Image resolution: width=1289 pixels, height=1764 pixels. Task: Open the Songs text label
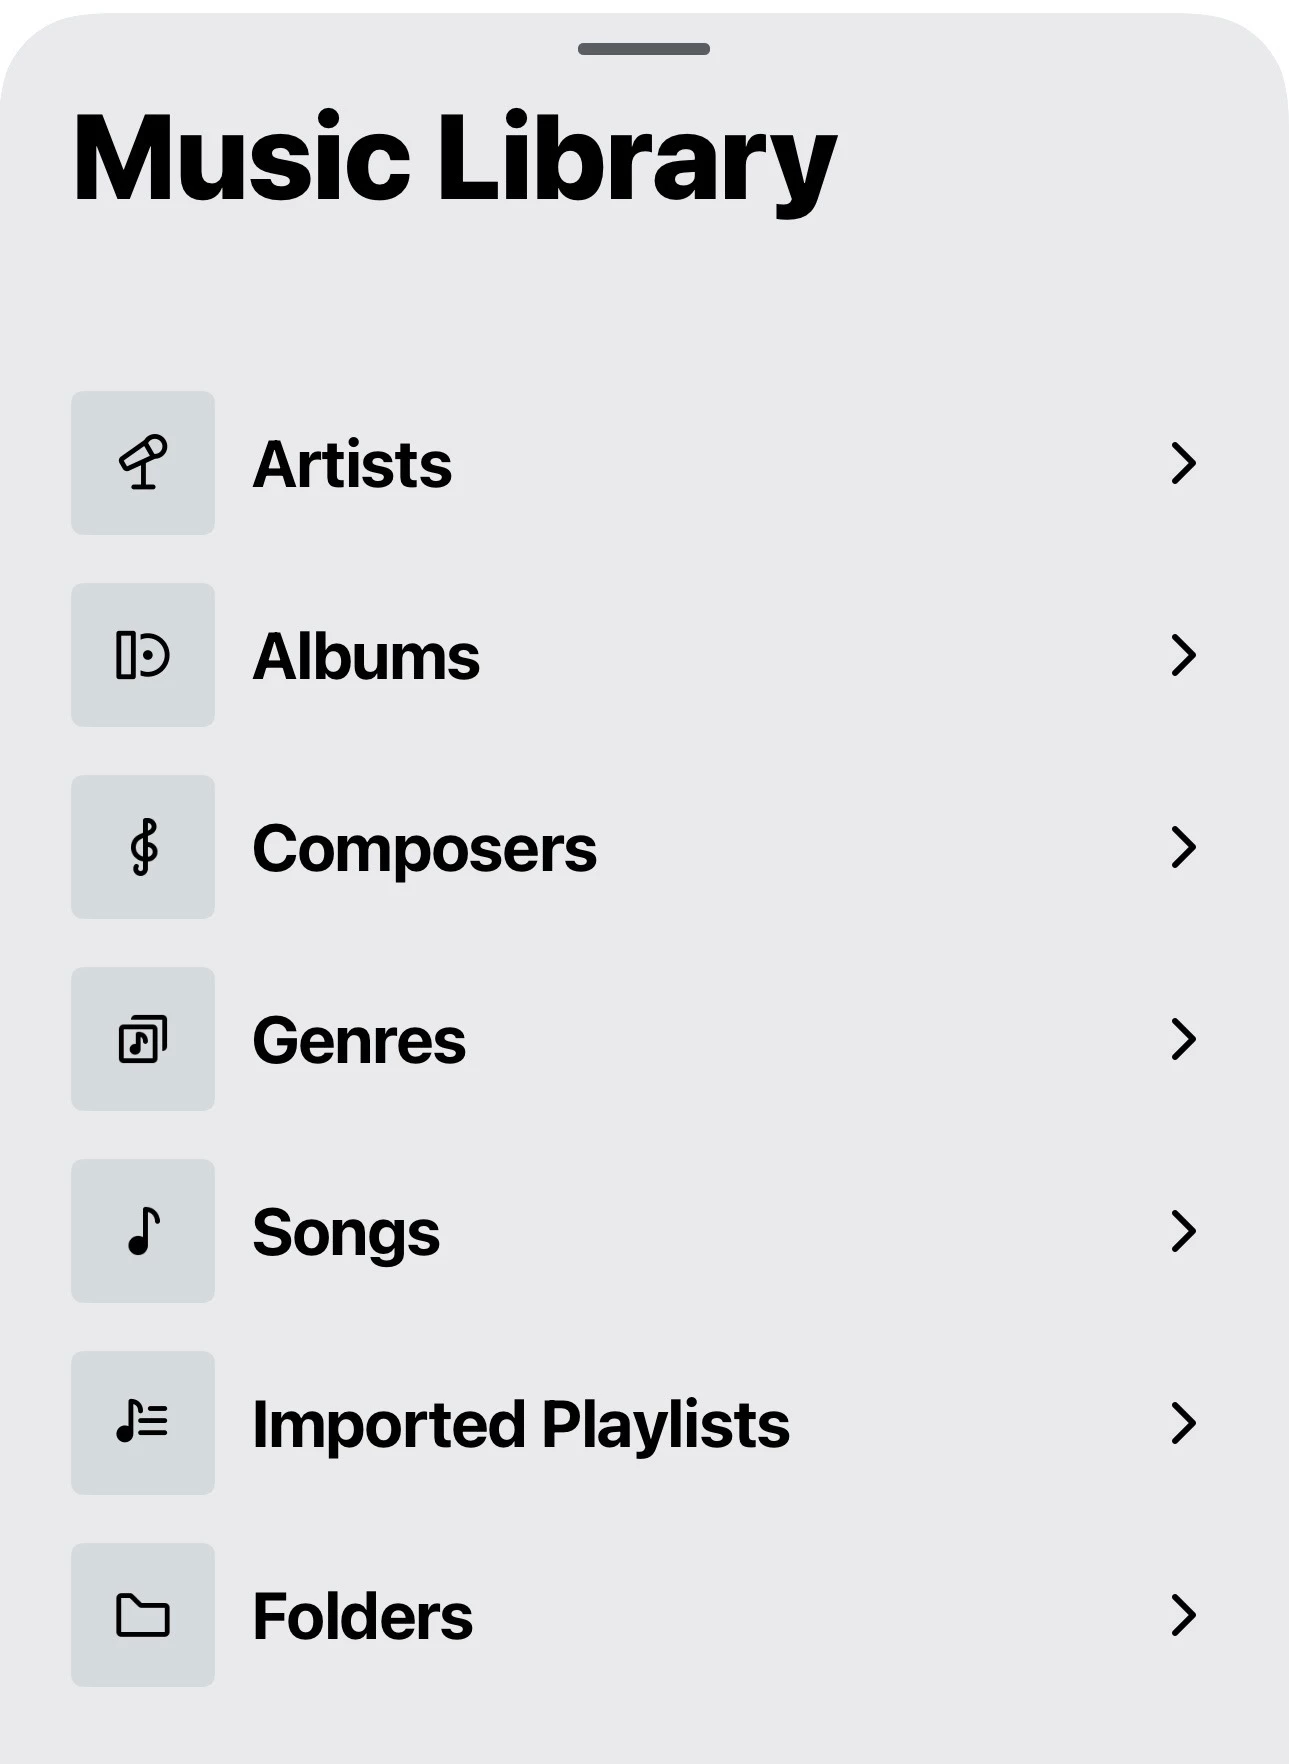tap(346, 1233)
